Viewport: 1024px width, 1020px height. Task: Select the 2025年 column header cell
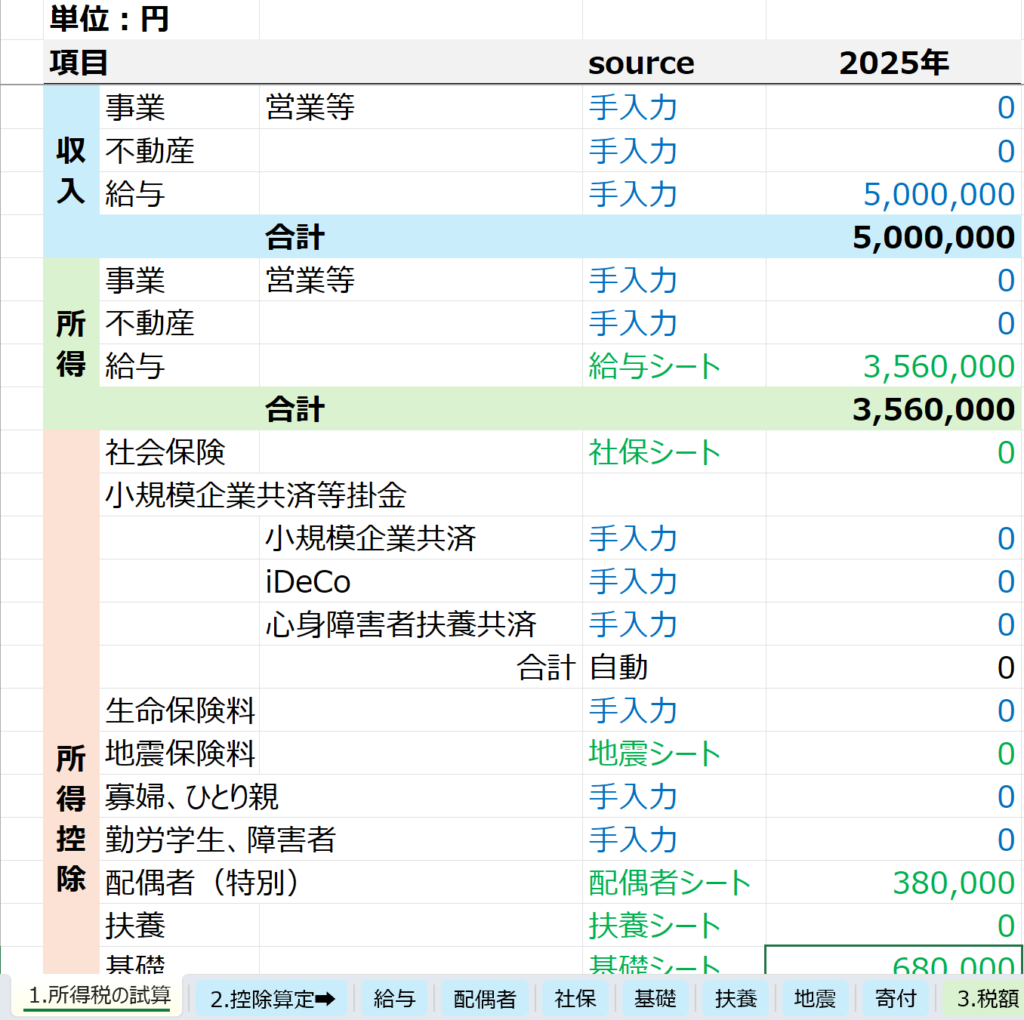894,63
